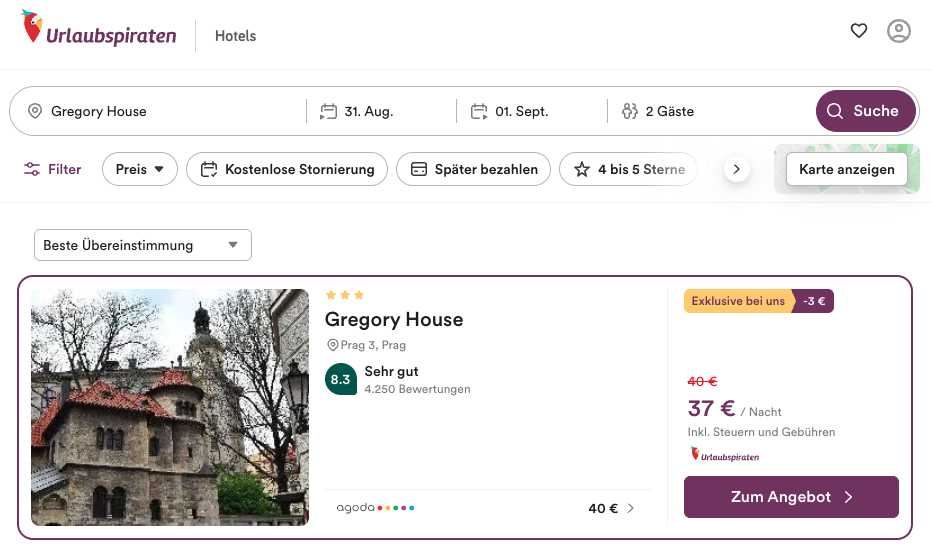Go to the Hotels section
This screenshot has height=558, width=932.
(236, 36)
